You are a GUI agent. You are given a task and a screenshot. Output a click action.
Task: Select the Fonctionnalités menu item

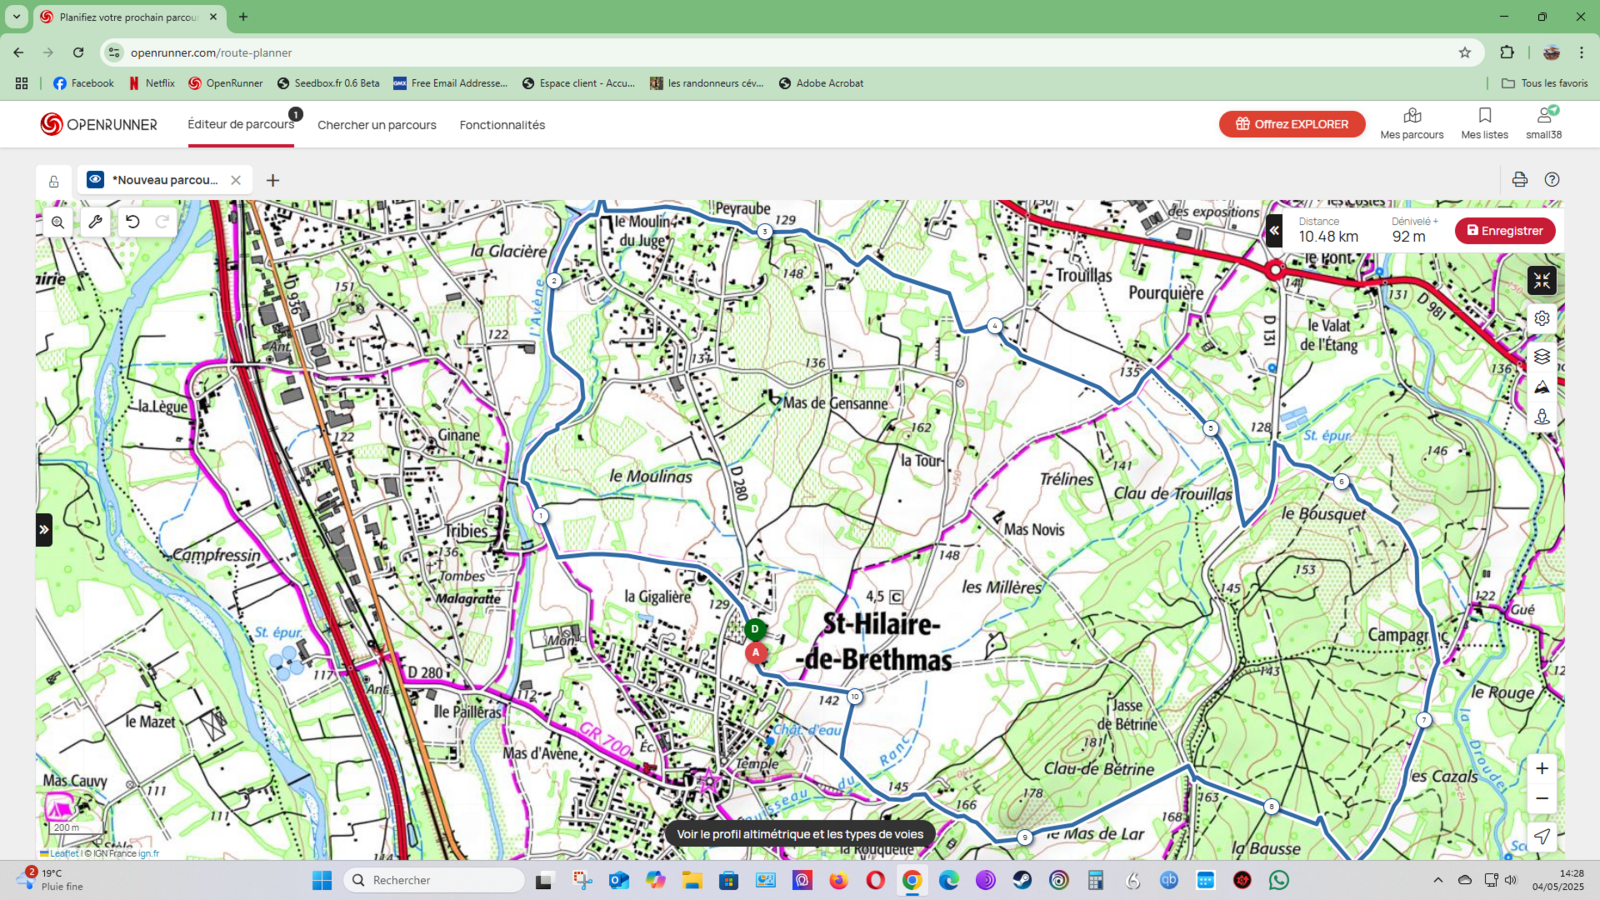tap(502, 125)
